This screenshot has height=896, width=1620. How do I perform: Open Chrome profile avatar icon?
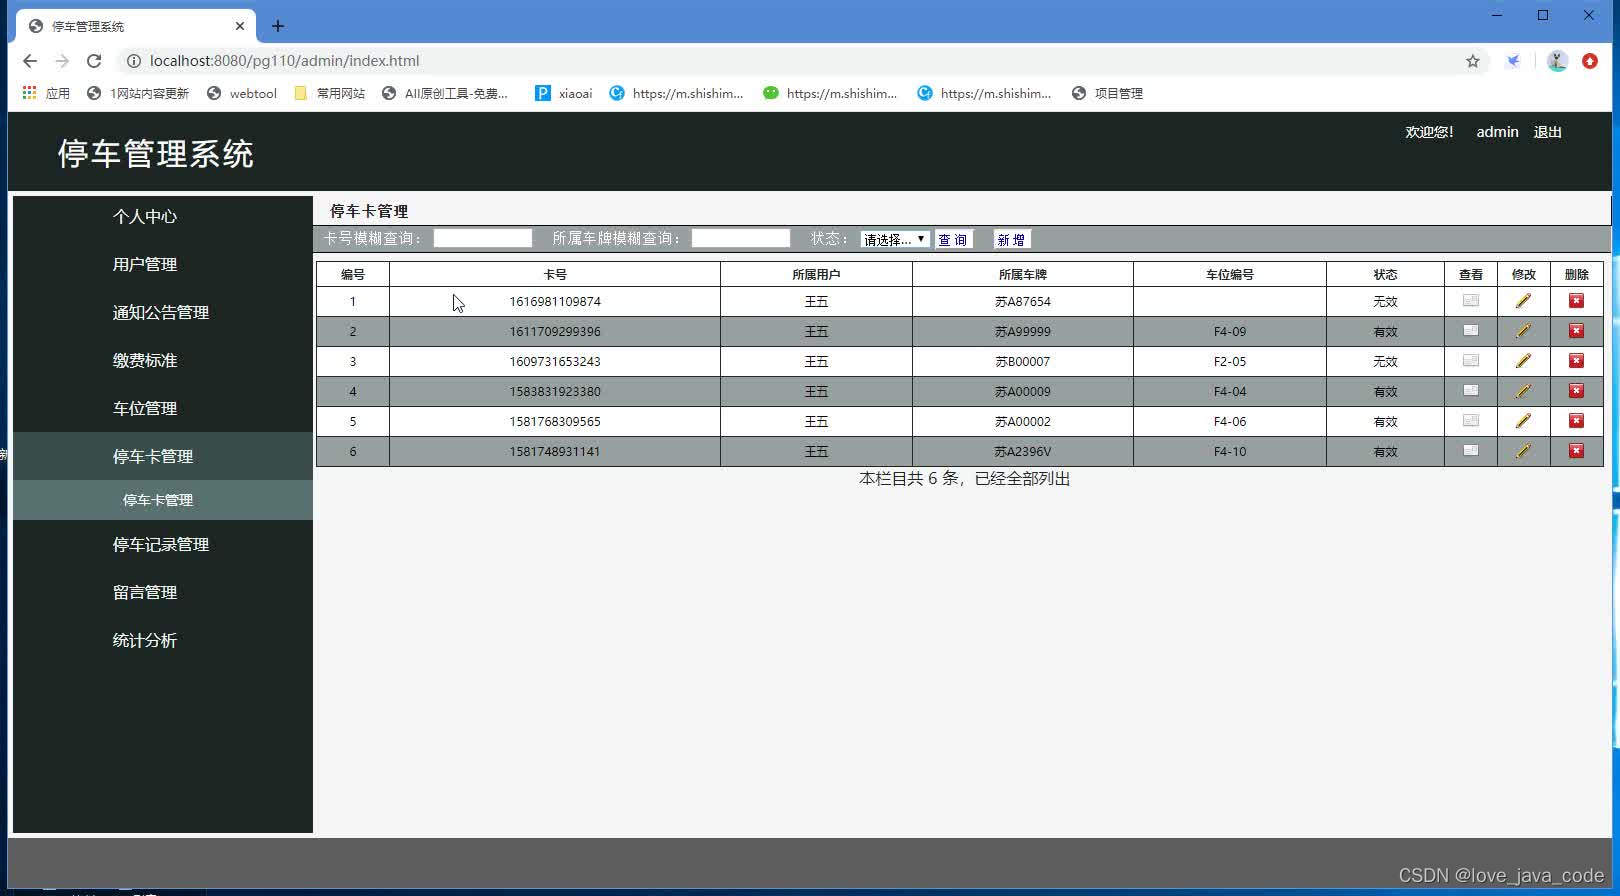point(1557,61)
